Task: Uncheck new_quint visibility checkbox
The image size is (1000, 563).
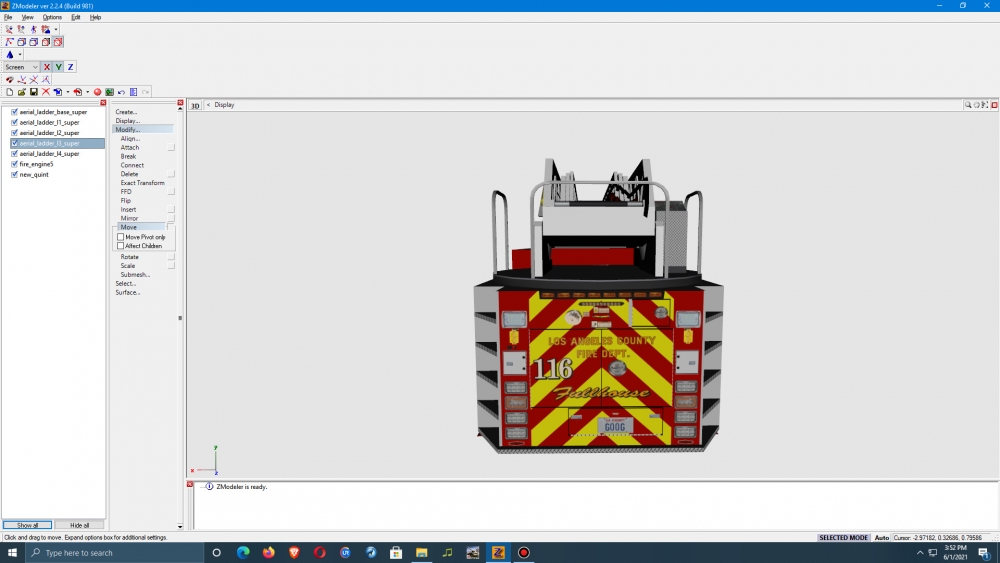Action: [x=15, y=175]
